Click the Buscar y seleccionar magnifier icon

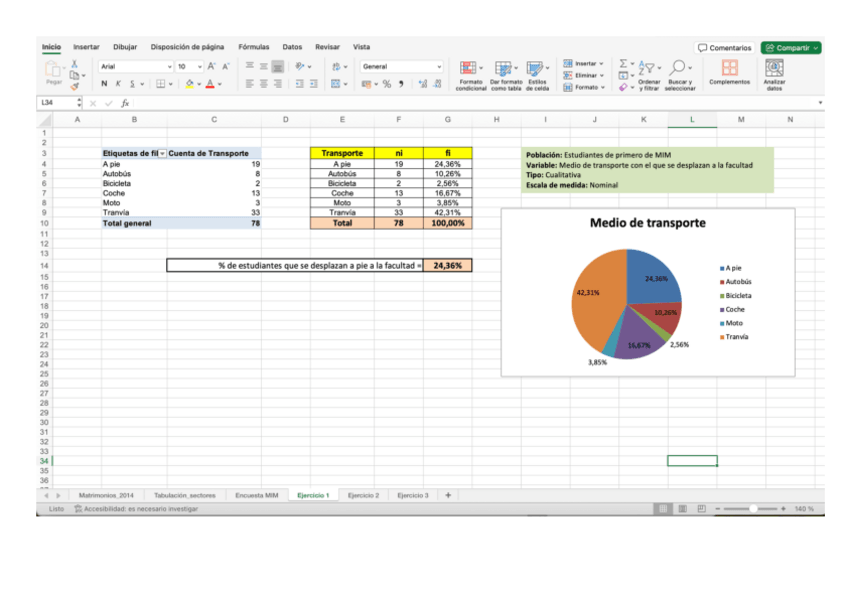678,68
